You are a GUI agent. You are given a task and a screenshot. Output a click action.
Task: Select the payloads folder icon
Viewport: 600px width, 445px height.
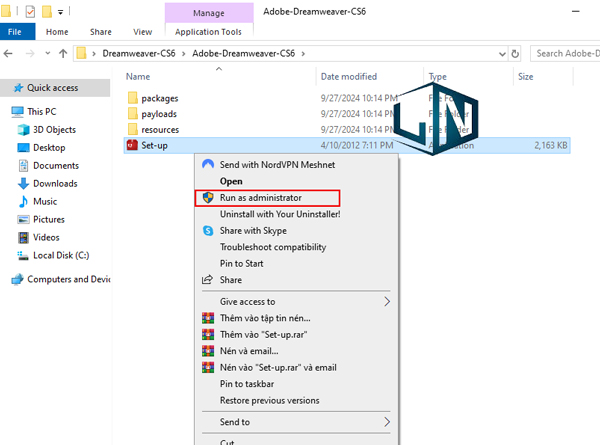click(133, 114)
